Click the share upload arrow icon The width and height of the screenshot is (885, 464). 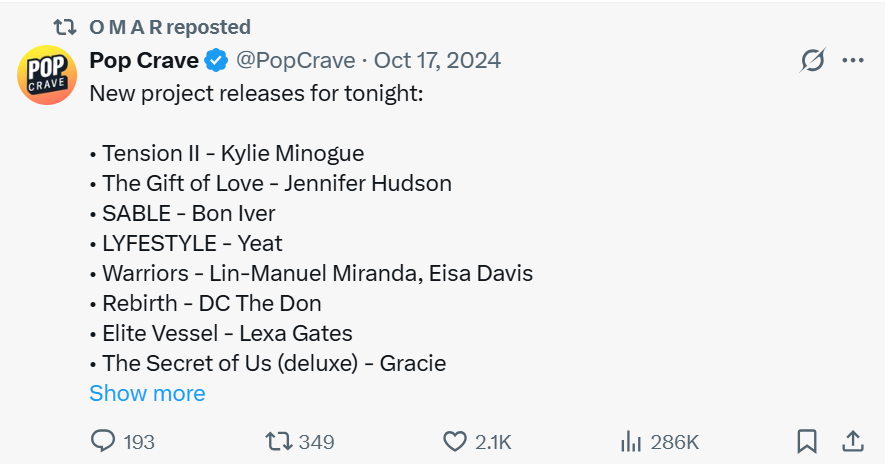(x=852, y=441)
